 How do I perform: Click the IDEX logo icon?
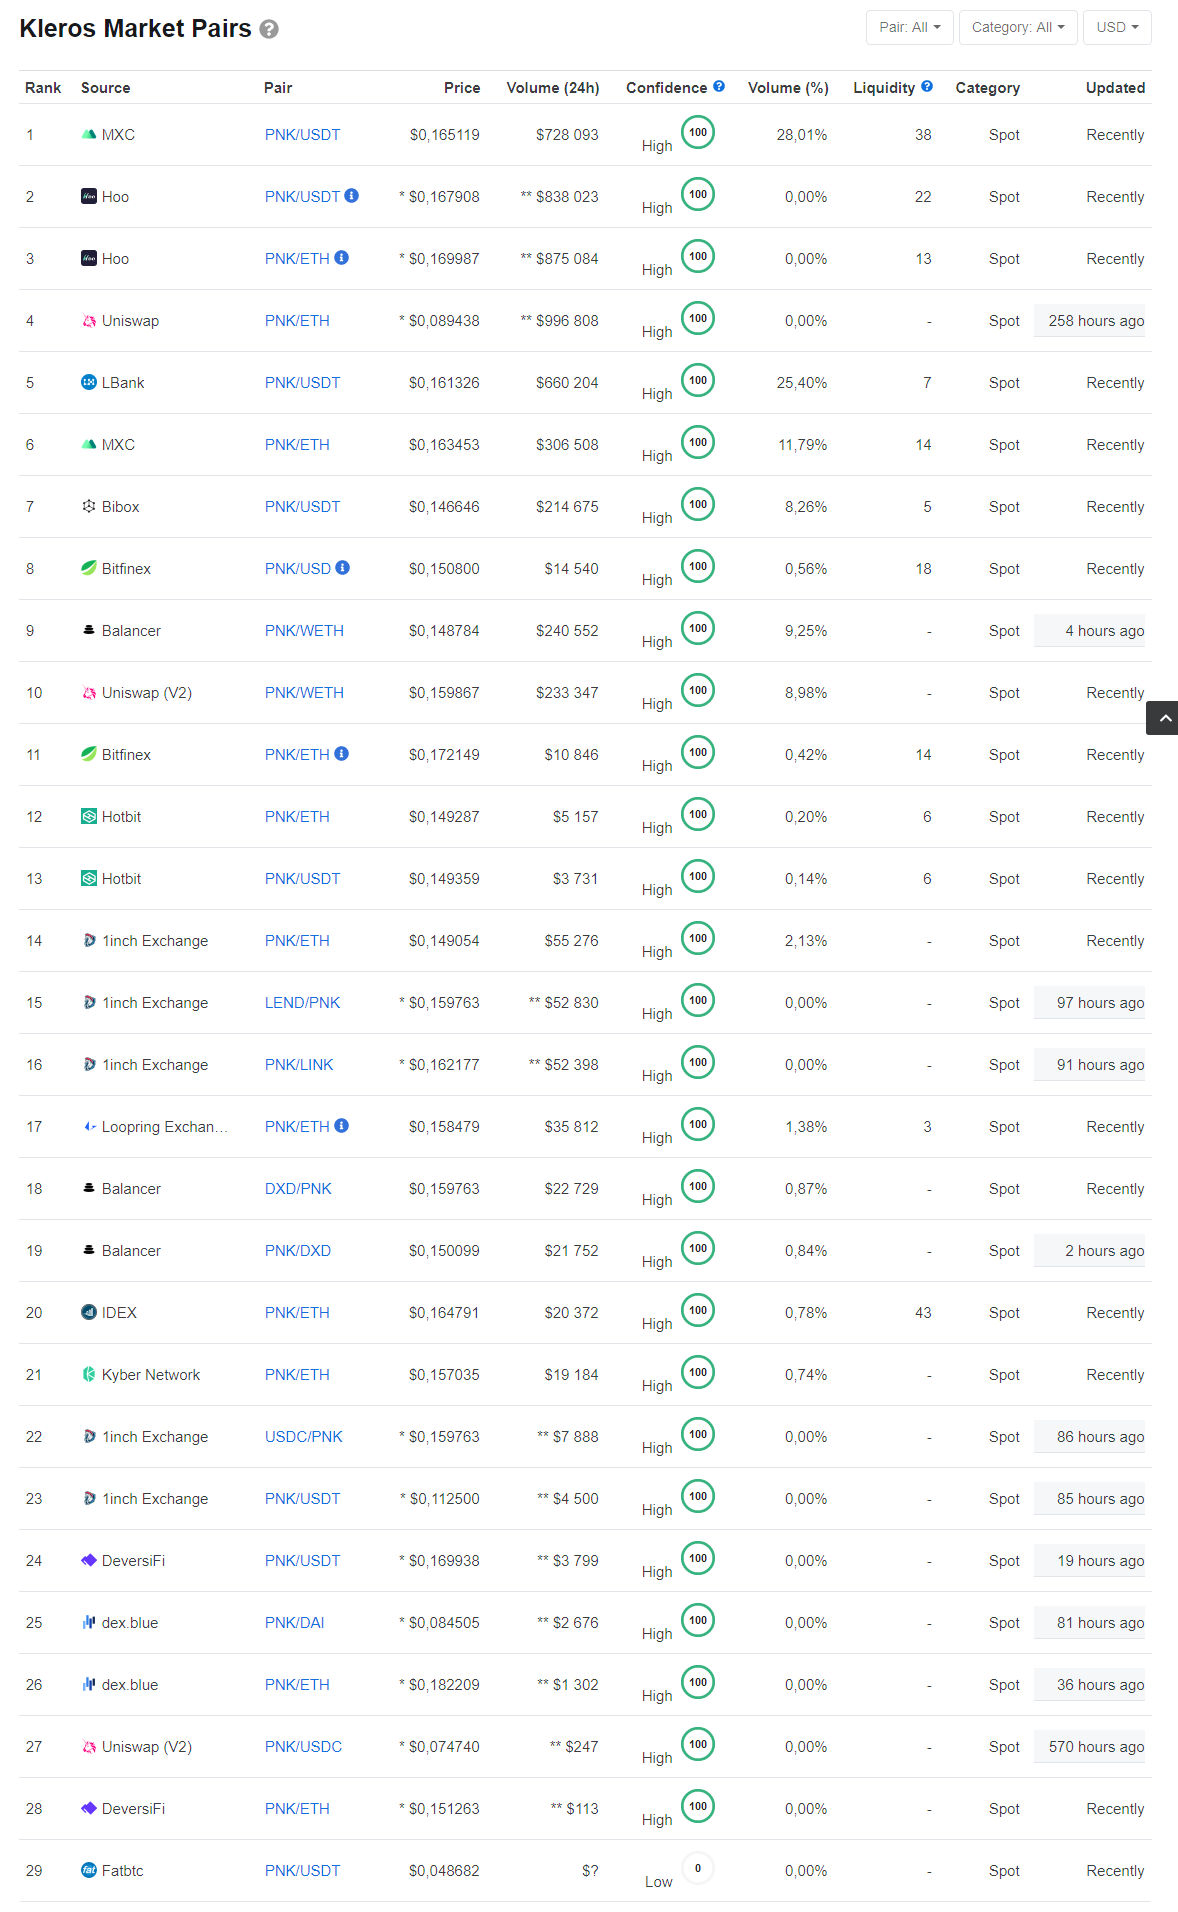(x=89, y=1313)
